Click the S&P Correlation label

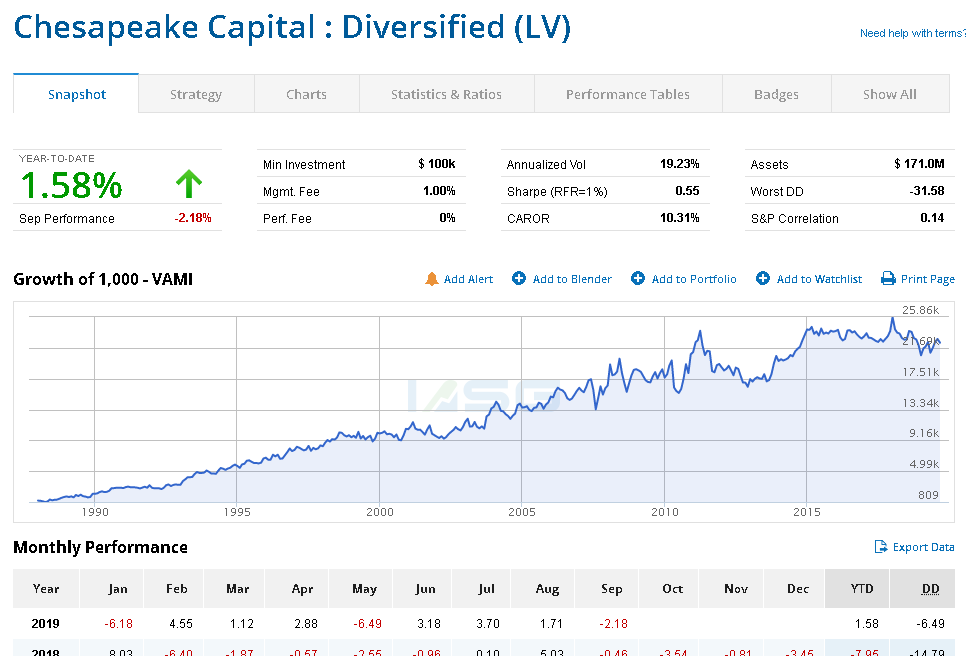(x=795, y=219)
